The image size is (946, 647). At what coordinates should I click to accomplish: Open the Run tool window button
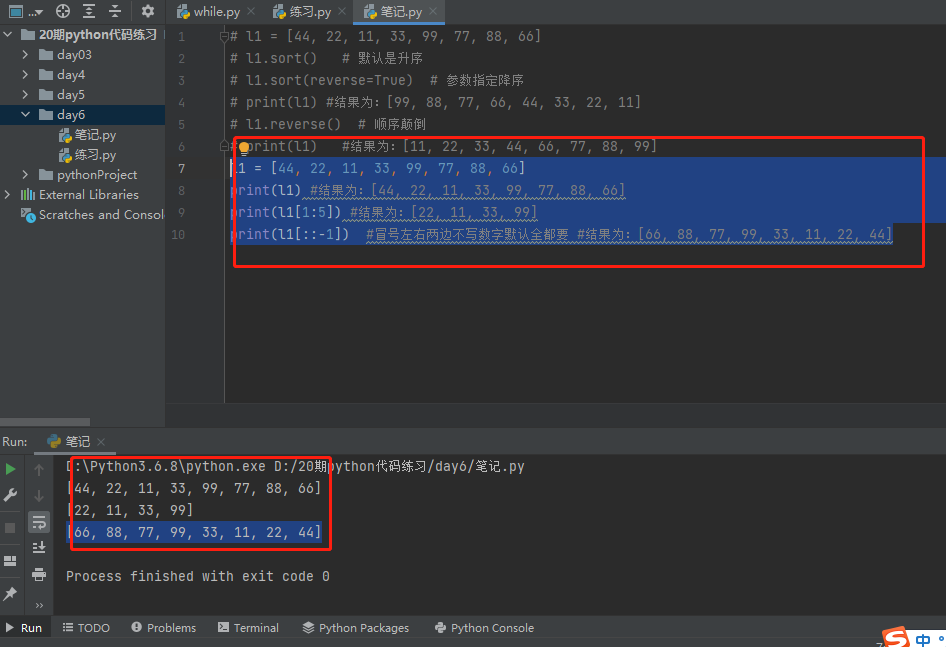[x=24, y=628]
